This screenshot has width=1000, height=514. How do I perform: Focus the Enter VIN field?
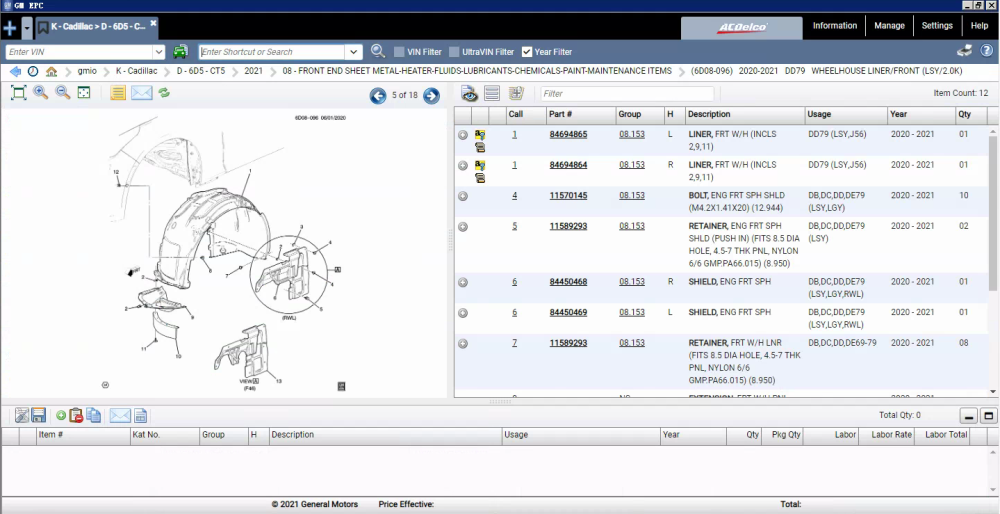click(x=79, y=52)
